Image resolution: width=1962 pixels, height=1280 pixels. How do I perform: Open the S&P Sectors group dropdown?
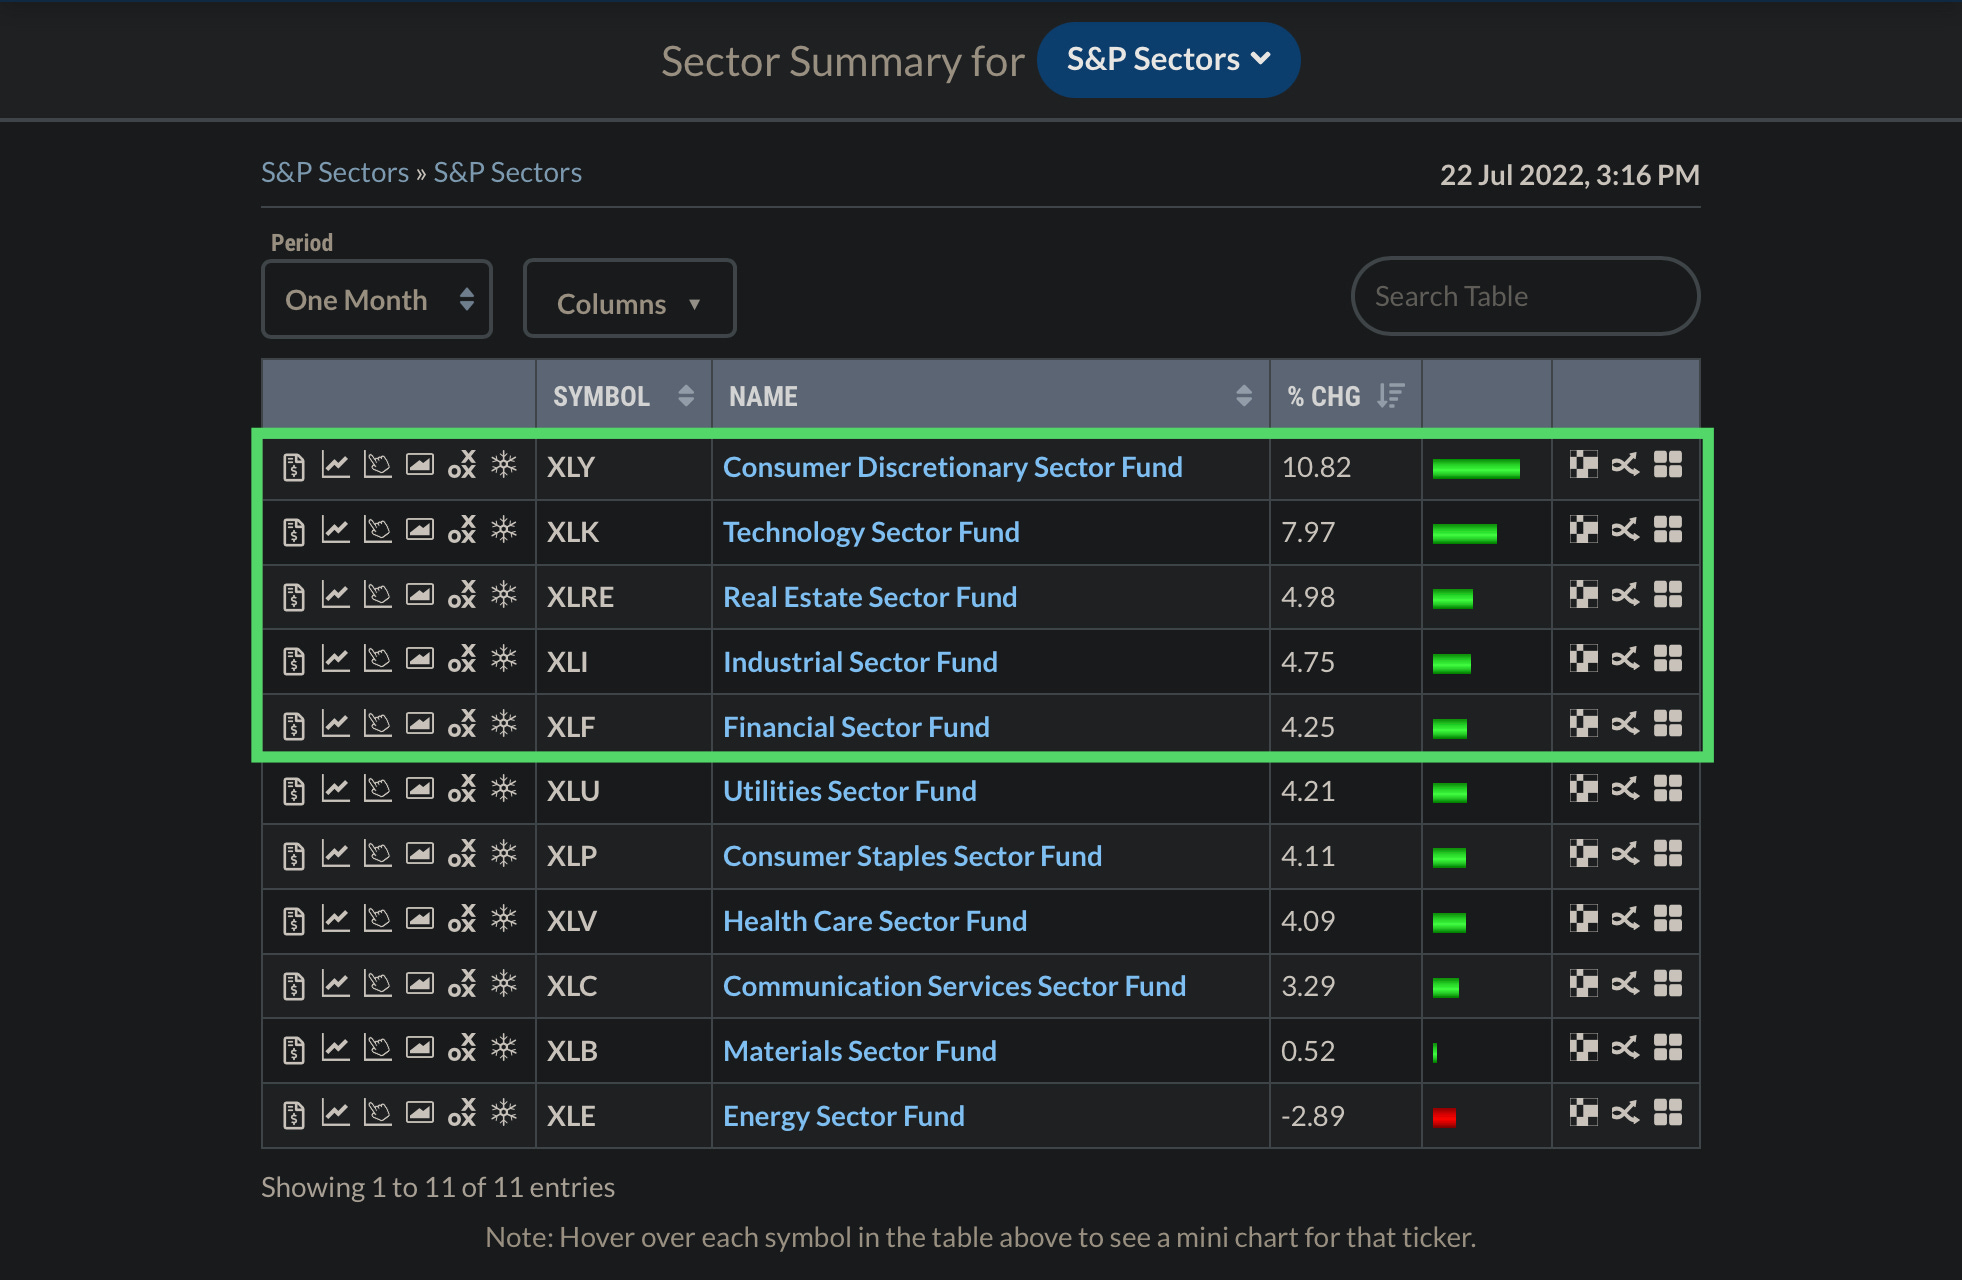click(1168, 60)
